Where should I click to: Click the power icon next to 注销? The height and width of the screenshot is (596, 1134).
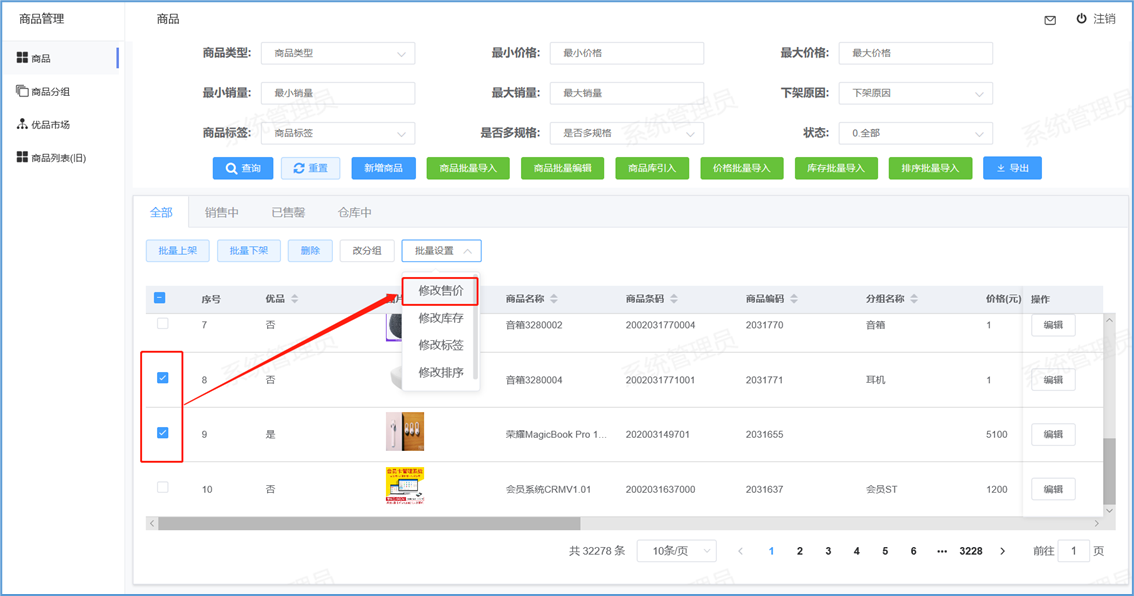click(x=1081, y=19)
